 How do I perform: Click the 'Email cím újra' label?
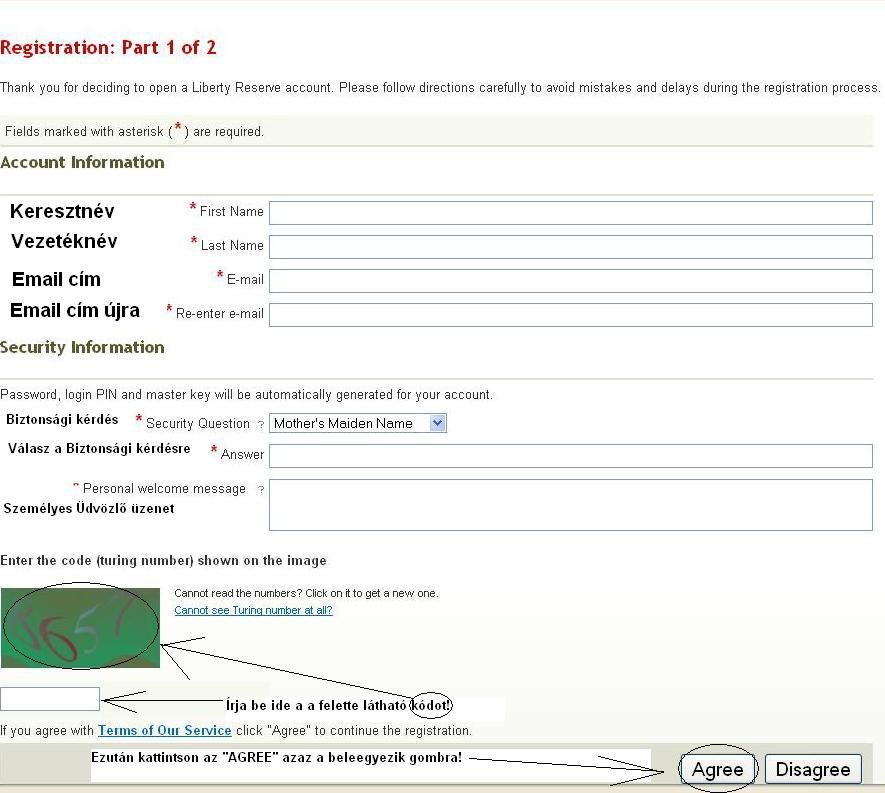tap(75, 310)
